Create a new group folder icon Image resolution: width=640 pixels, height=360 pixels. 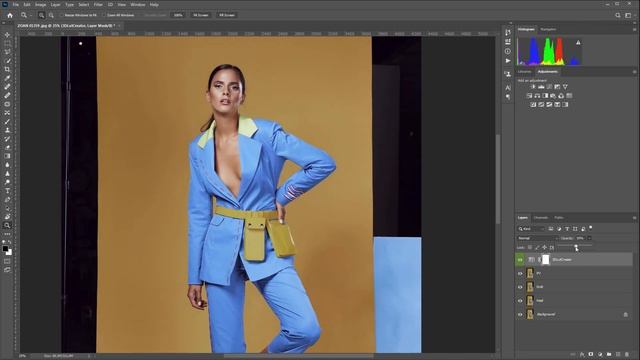point(609,354)
